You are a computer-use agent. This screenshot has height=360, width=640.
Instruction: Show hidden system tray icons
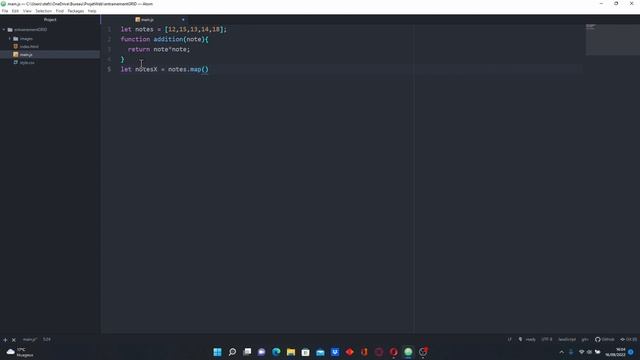[x=562, y=352]
